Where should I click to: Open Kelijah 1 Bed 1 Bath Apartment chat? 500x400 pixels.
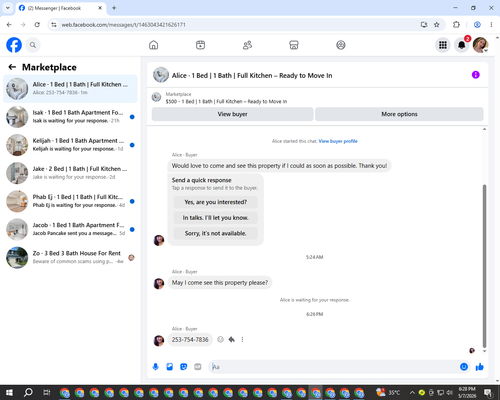(x=70, y=145)
